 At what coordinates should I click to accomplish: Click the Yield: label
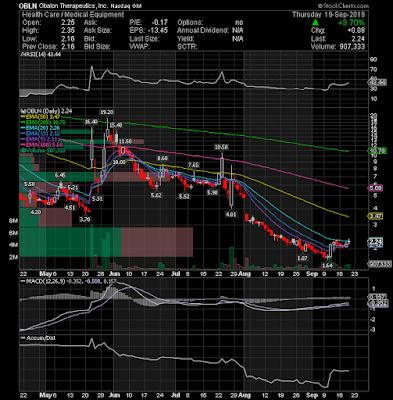(x=185, y=39)
